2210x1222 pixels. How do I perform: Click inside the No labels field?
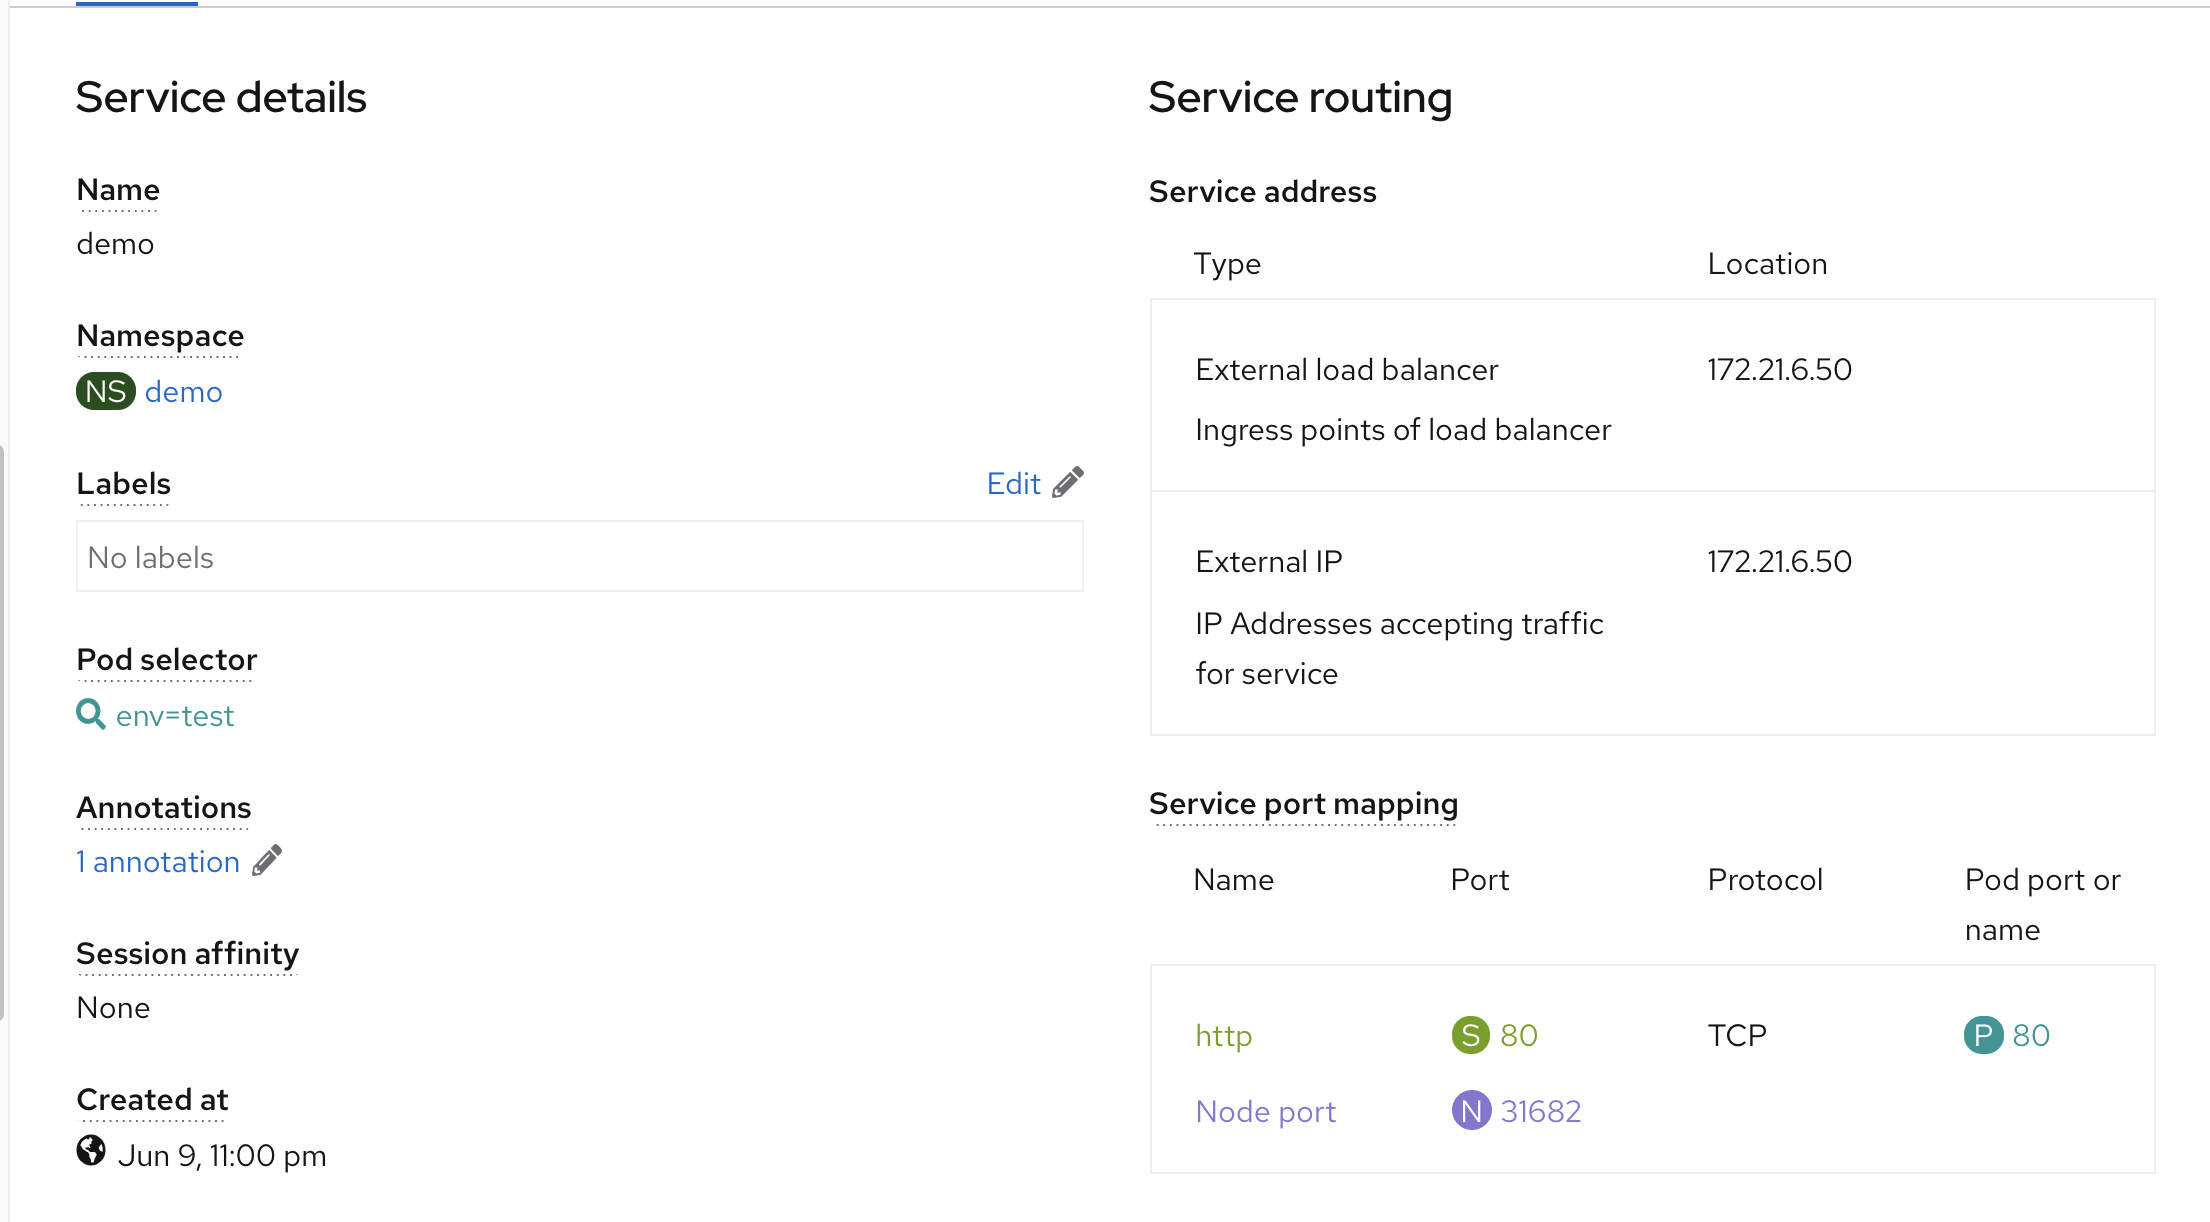[580, 557]
